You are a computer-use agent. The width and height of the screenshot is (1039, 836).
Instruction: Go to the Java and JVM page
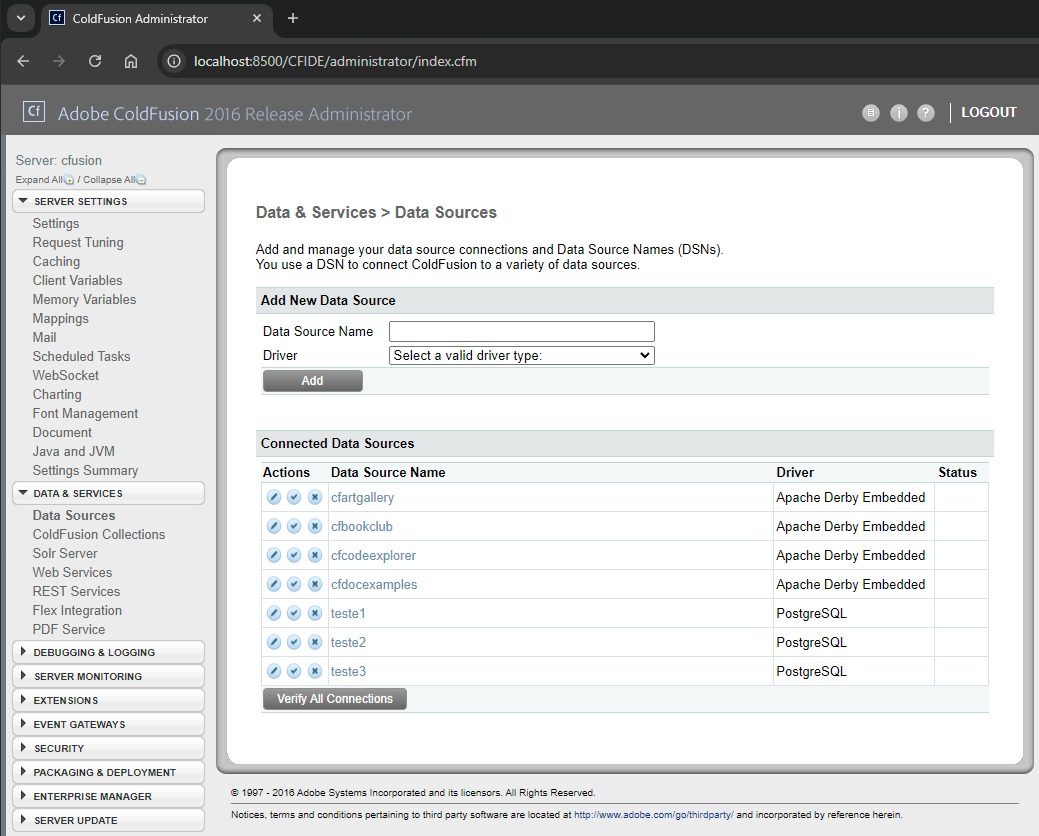tap(73, 451)
